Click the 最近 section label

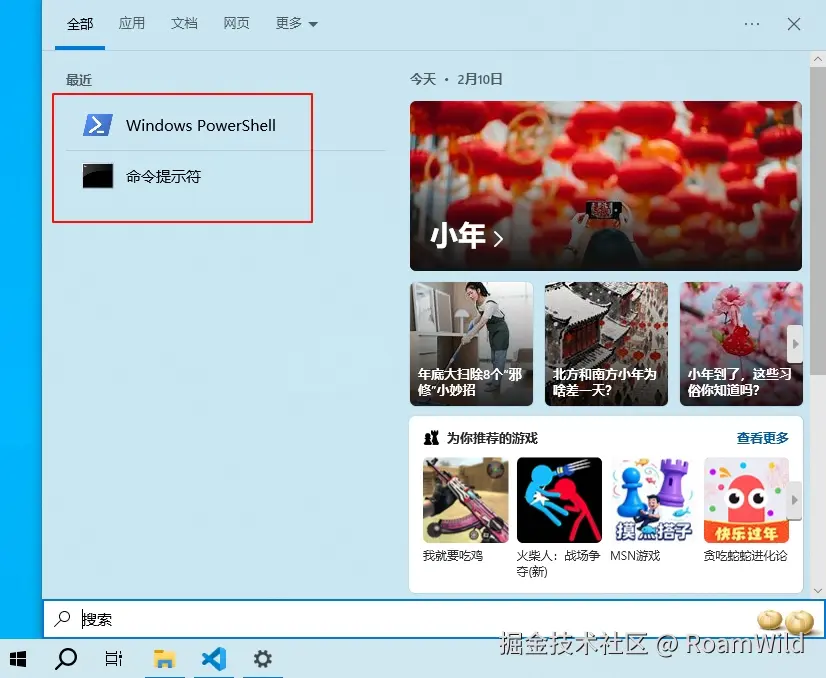tap(78, 80)
